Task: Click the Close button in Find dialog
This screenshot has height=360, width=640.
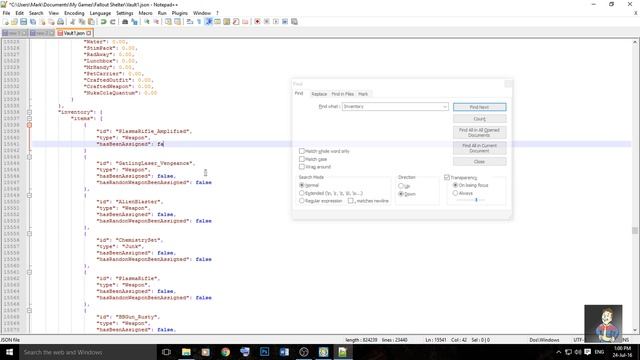Action: pos(480,162)
